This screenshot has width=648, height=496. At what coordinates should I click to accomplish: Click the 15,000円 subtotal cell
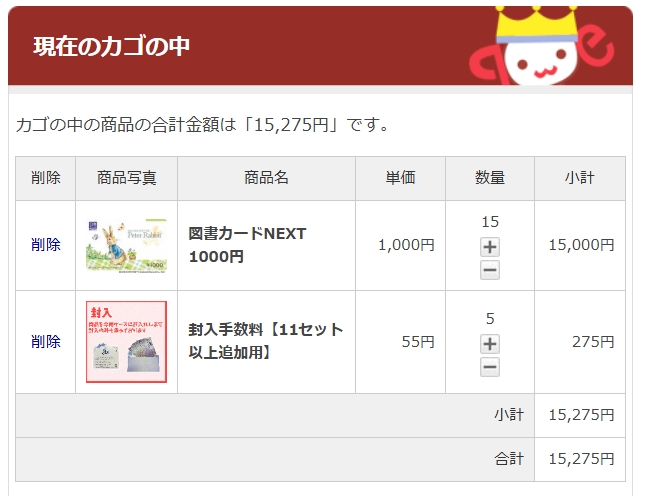coord(581,245)
